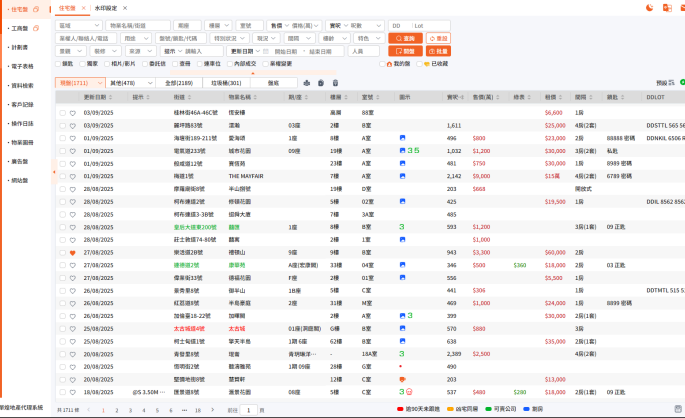The image size is (685, 418).
Task: Click the page number jump input box
Action: 249,410
